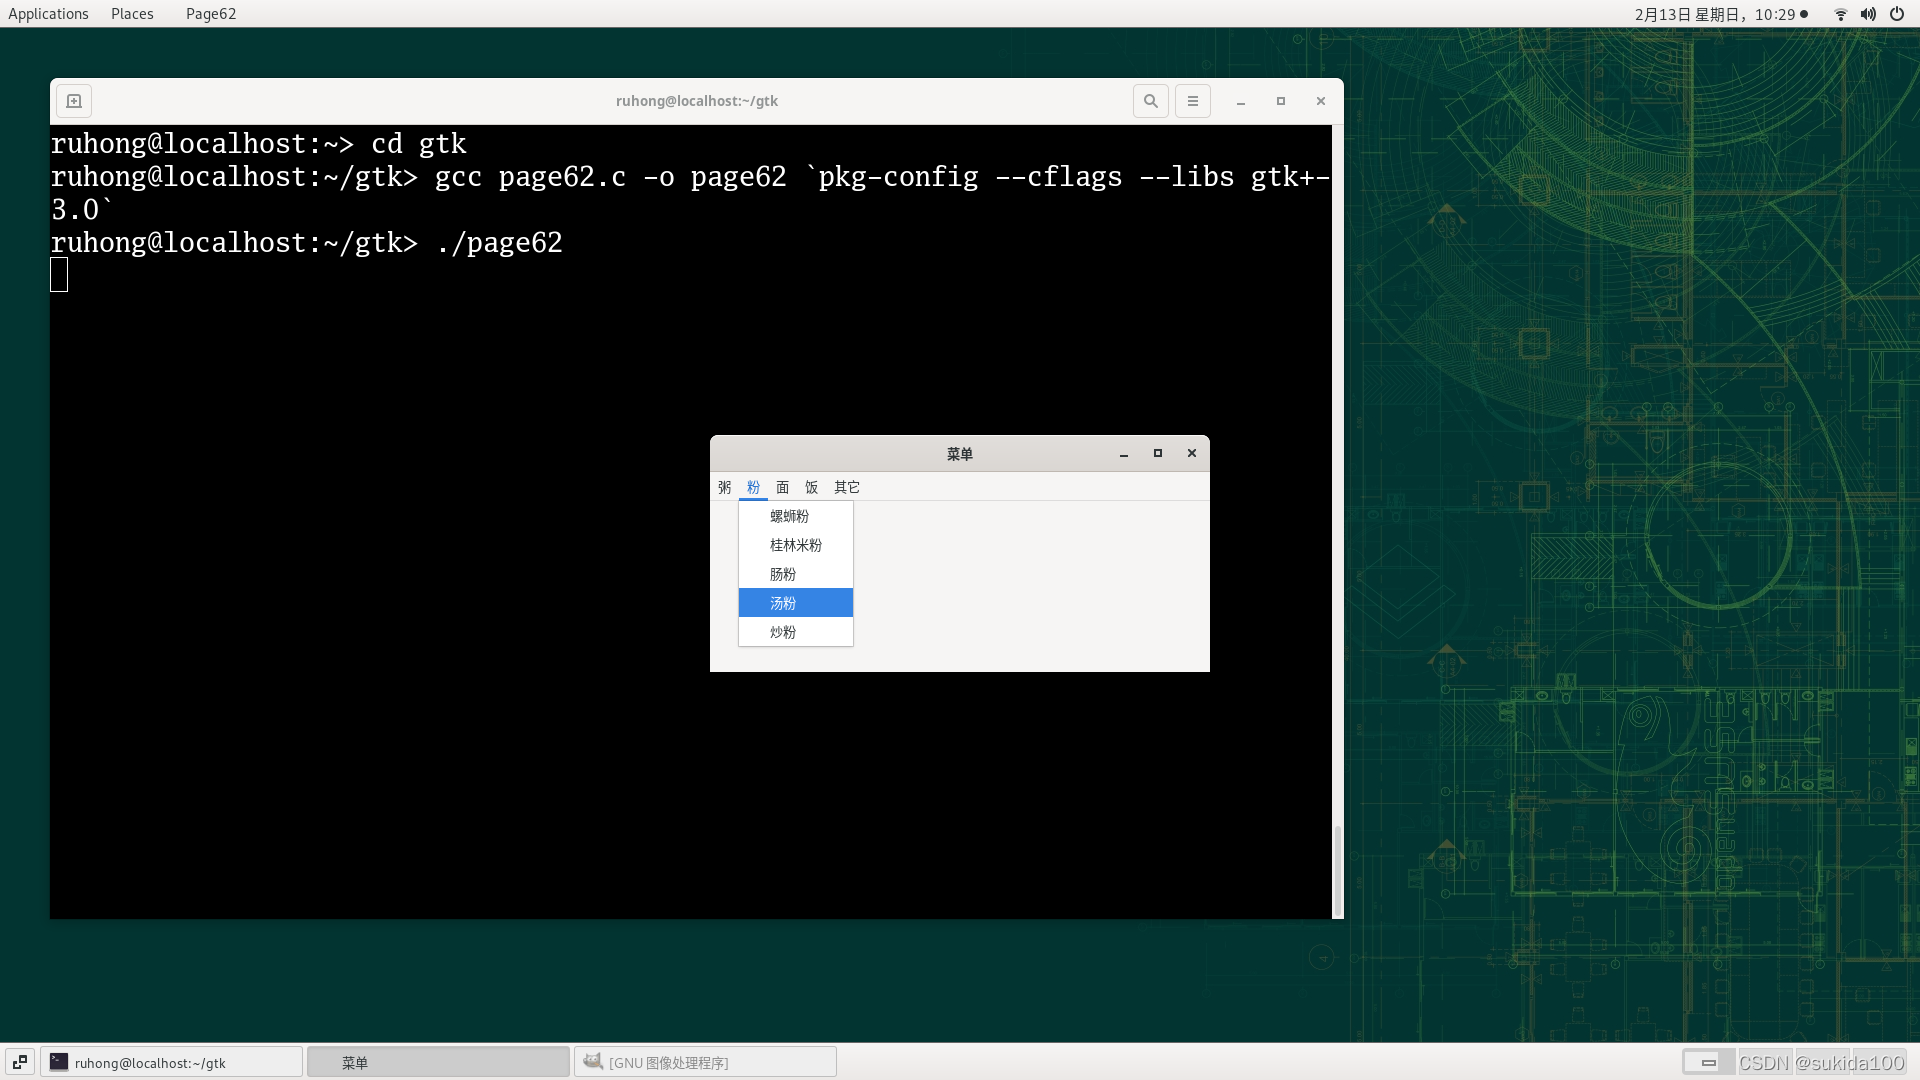Open the Places menu
Viewport: 1920px width, 1080px height.
[x=132, y=14]
